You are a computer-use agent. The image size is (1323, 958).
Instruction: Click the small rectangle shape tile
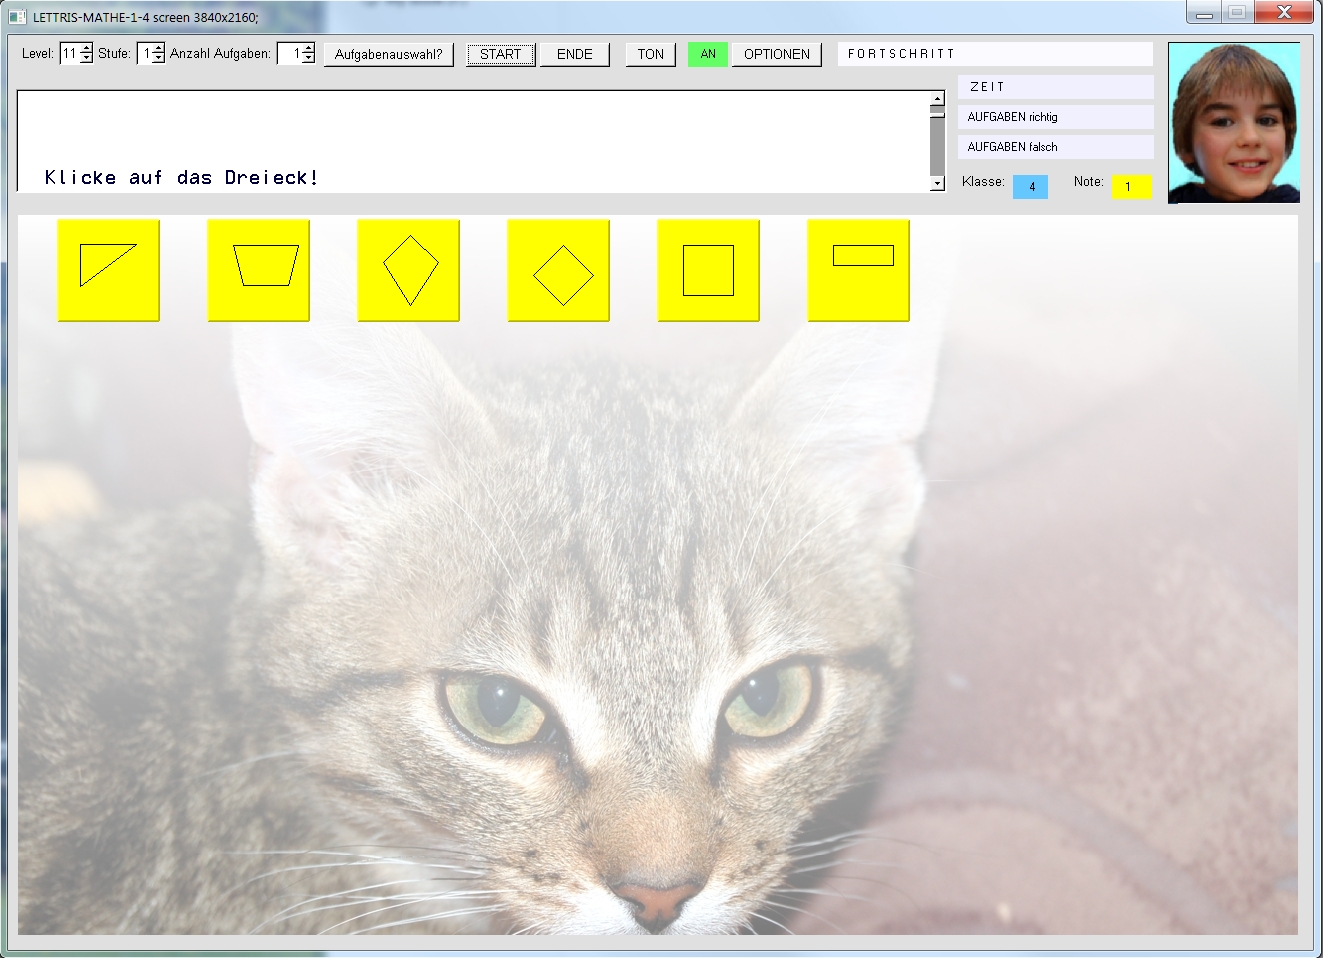[x=858, y=270]
